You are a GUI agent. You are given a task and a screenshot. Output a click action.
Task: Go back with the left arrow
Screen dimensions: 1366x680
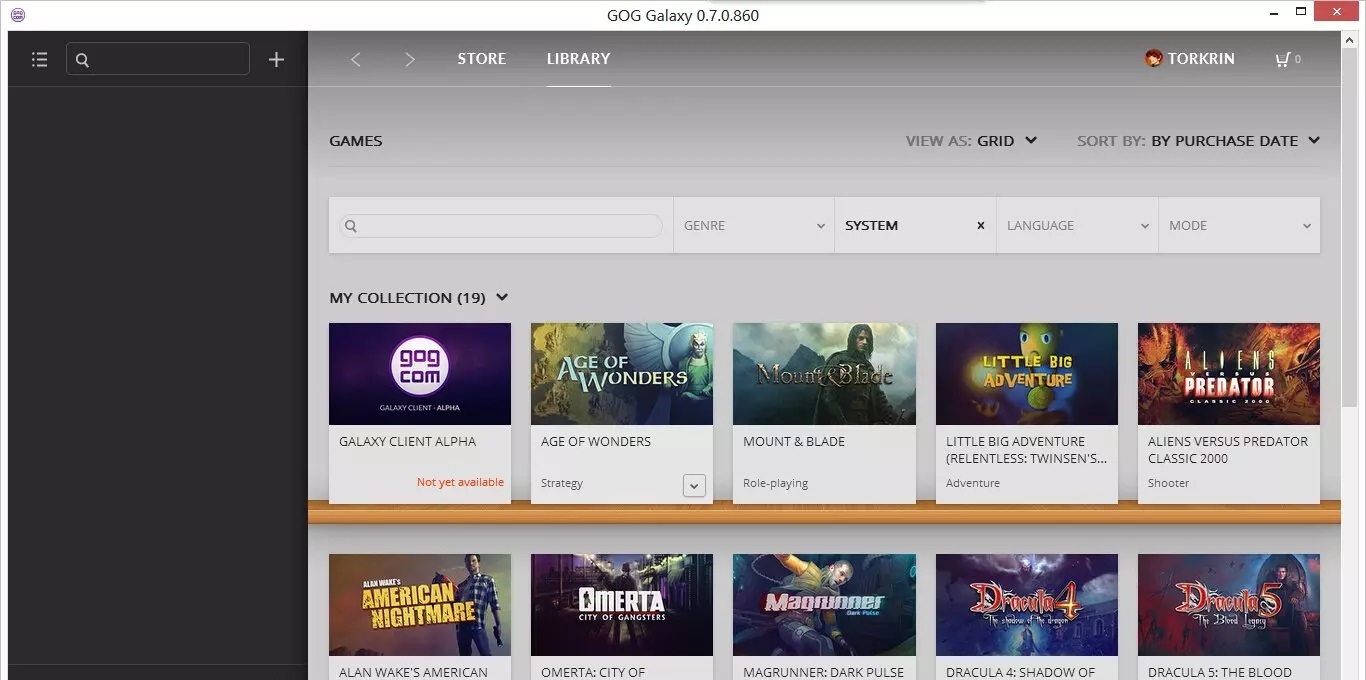tap(355, 59)
